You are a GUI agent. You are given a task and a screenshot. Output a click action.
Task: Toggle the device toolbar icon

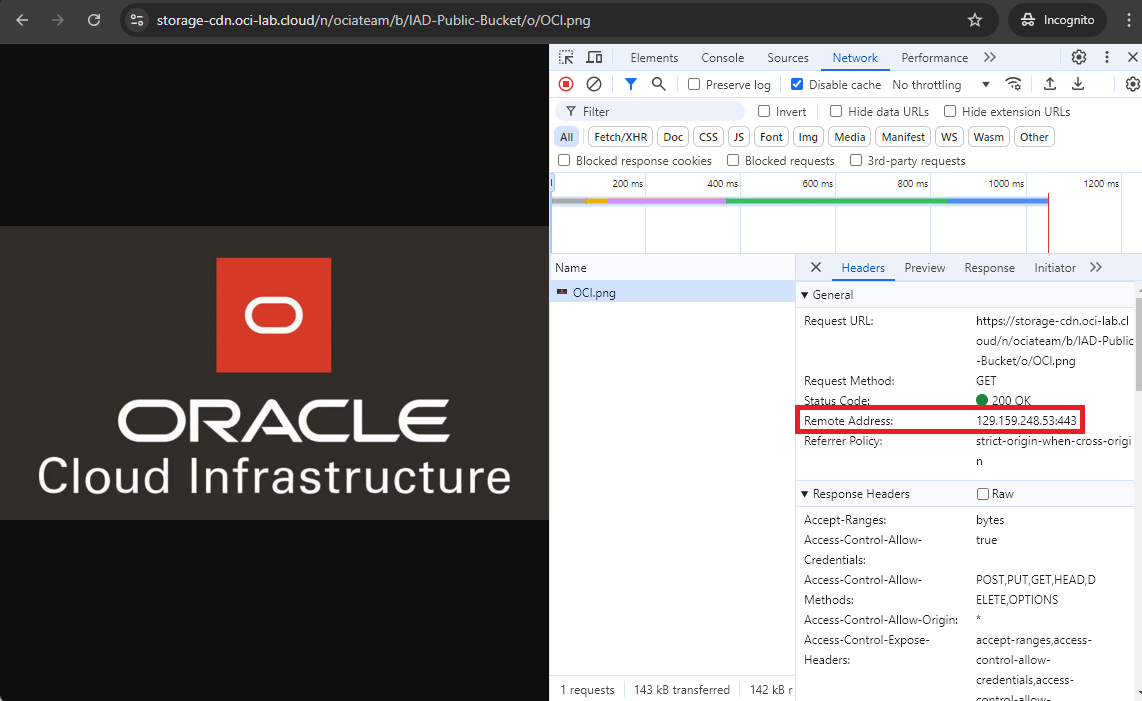pyautogui.click(x=594, y=58)
